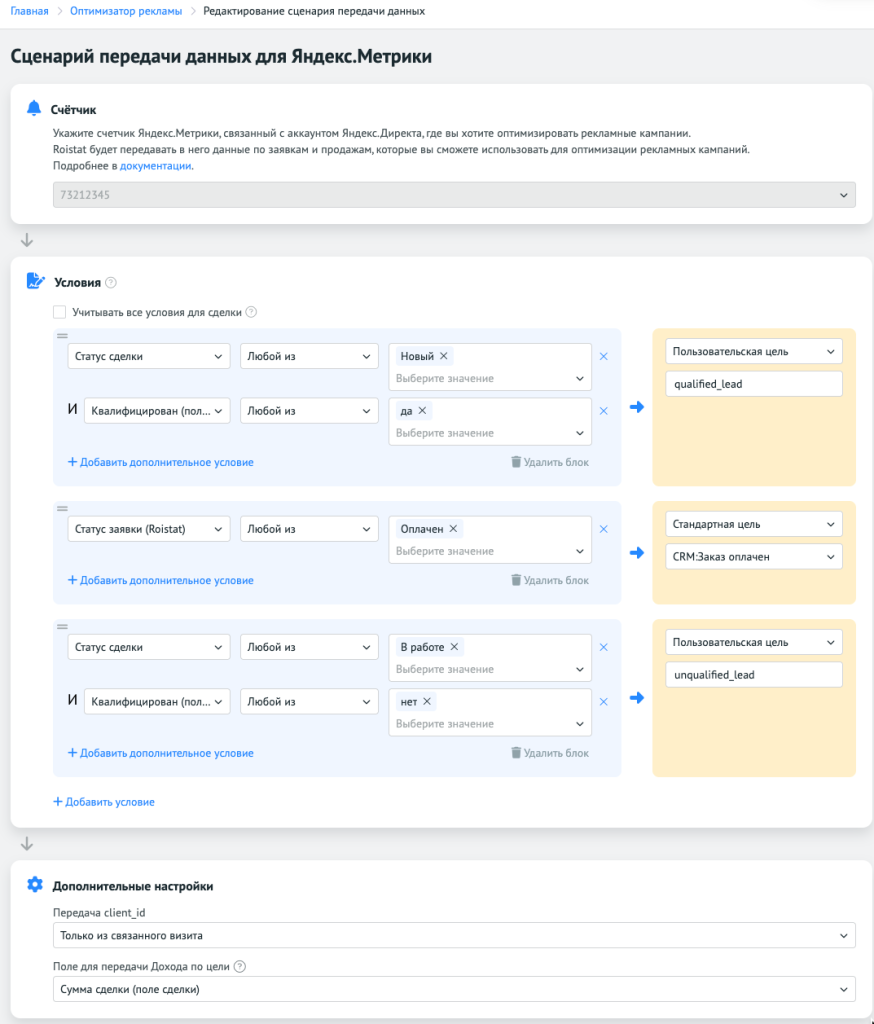Remove the 'нет' tag value
Viewport: 874px width, 1024px height.
point(428,702)
